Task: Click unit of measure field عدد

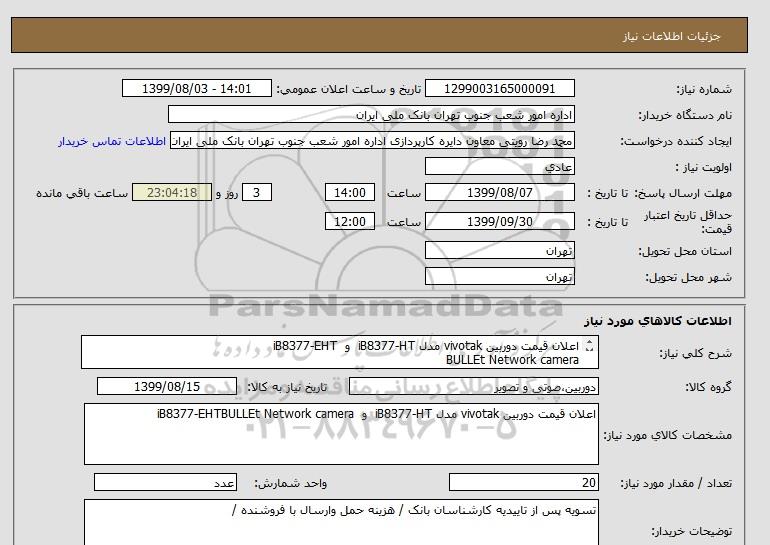Action: (165, 483)
